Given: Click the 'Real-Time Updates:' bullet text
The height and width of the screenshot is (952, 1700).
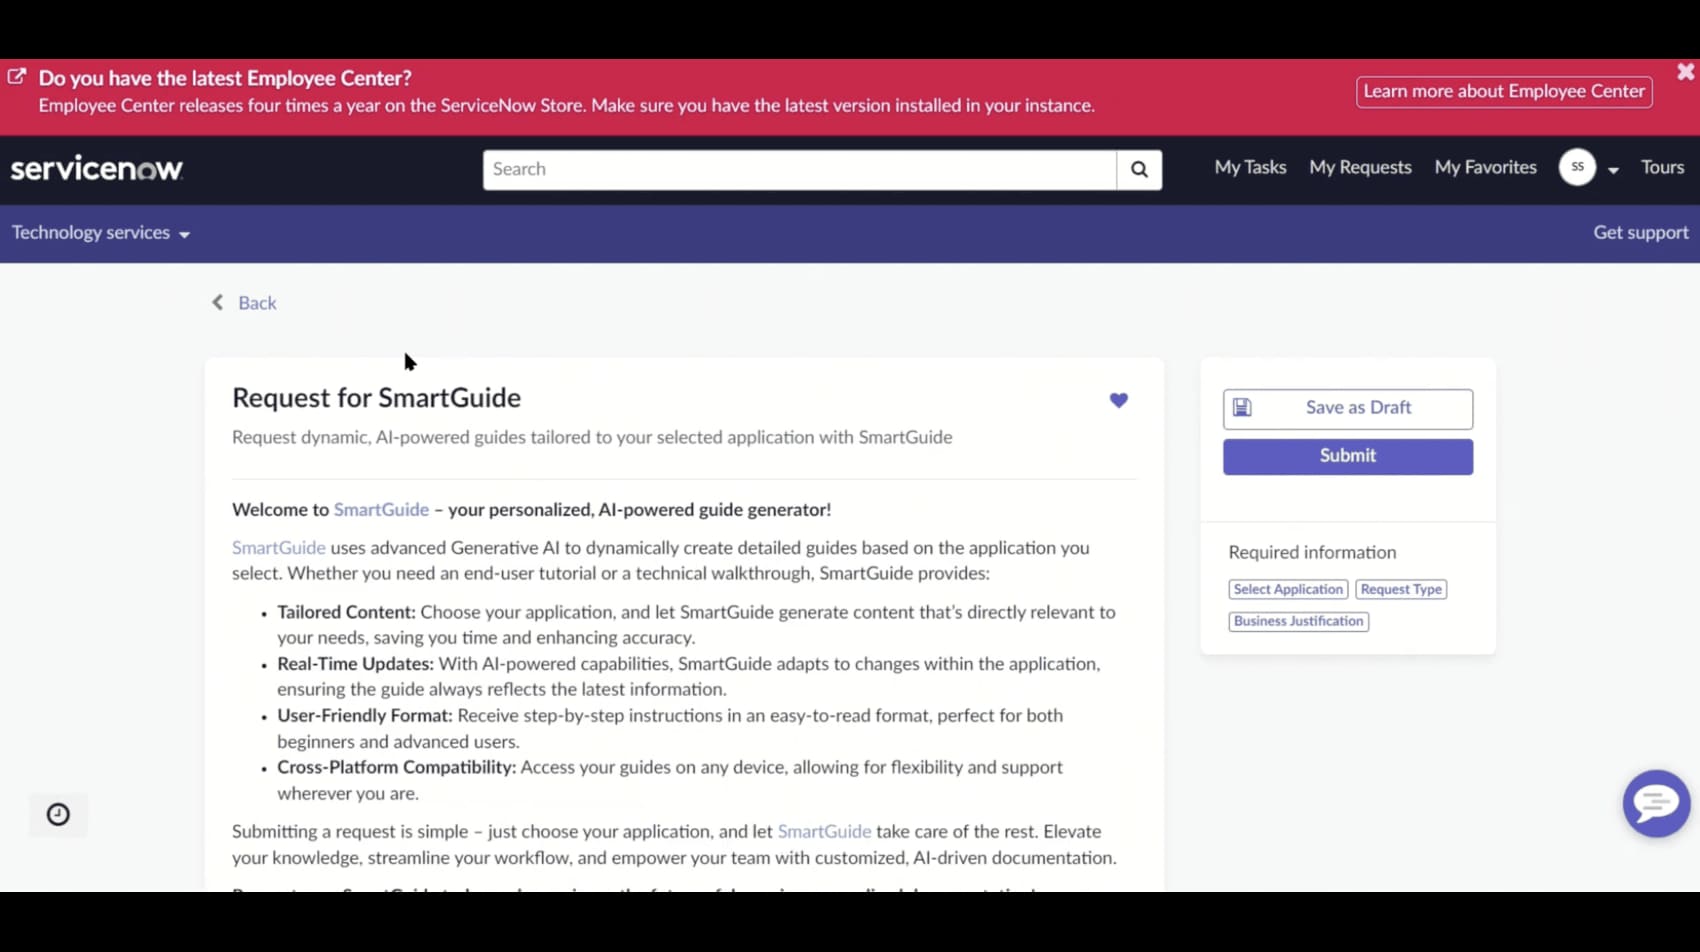Looking at the screenshot, I should [355, 664].
